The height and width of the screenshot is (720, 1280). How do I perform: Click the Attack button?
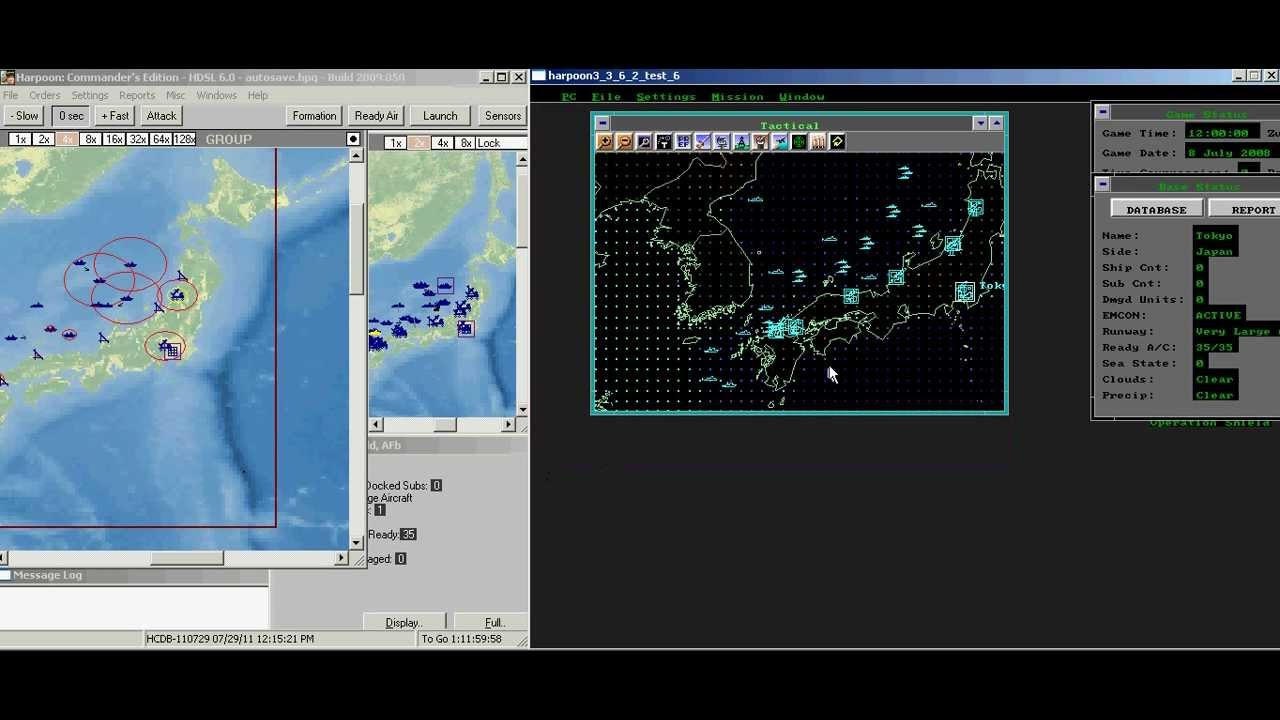[x=161, y=116]
